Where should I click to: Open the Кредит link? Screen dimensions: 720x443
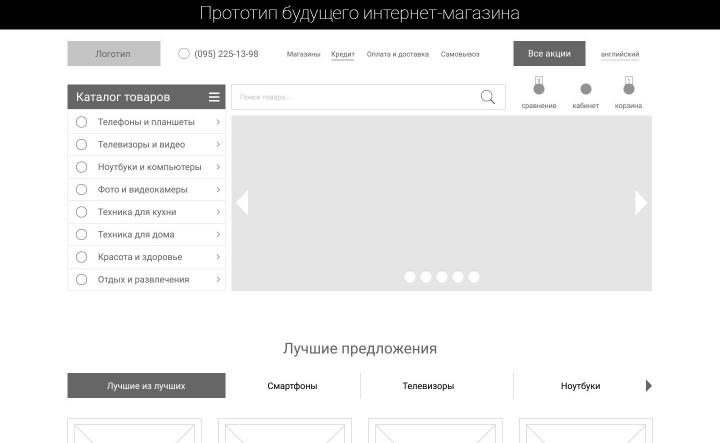343,54
